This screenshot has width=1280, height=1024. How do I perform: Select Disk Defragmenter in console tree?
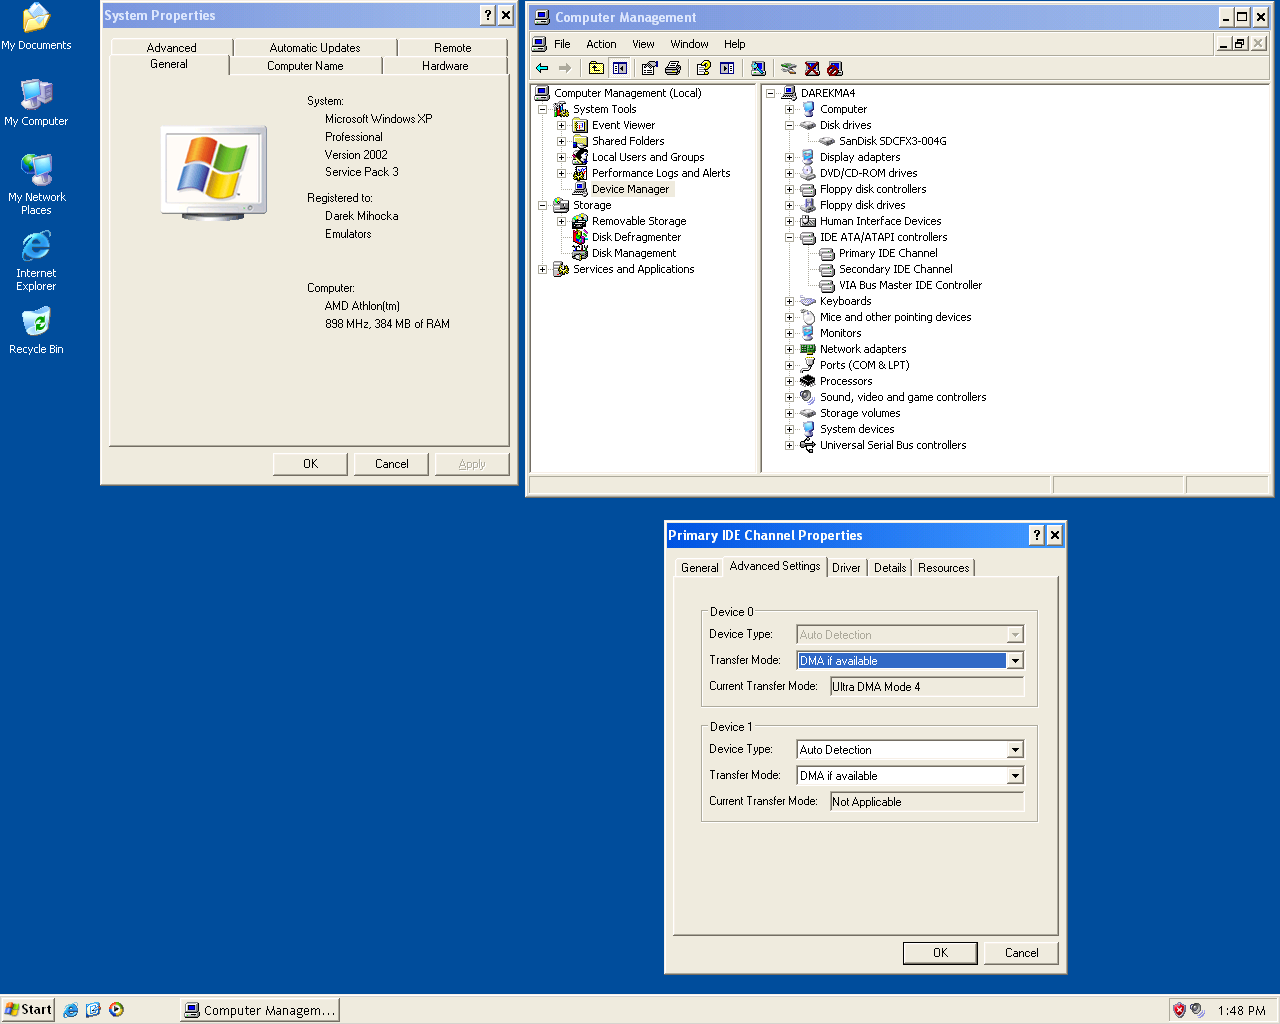point(636,237)
